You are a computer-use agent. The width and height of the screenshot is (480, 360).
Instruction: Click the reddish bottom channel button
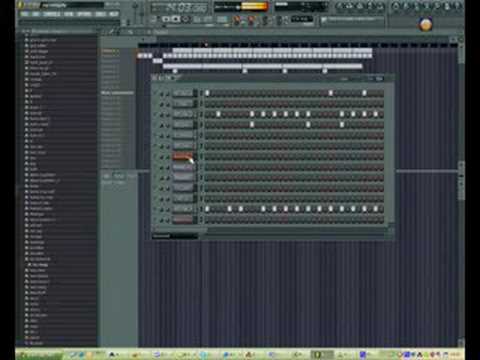pyautogui.click(x=182, y=220)
